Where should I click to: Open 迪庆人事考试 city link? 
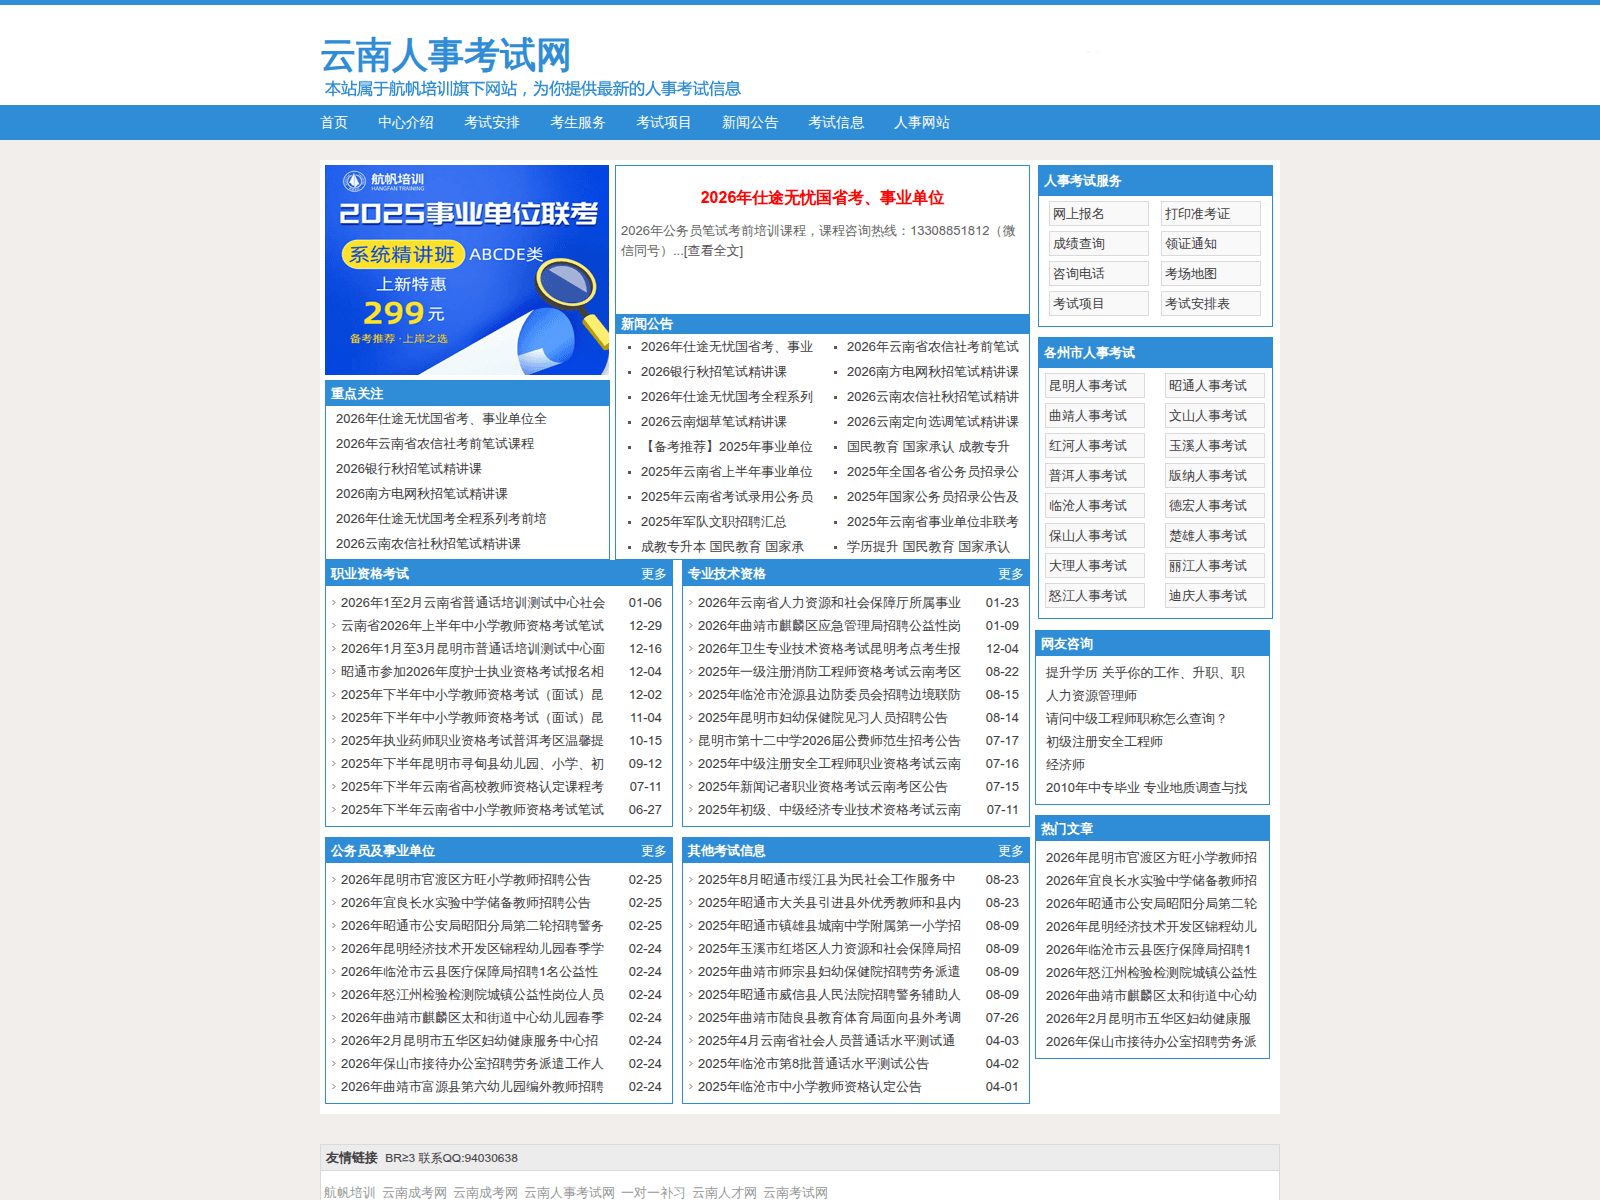coord(1214,596)
